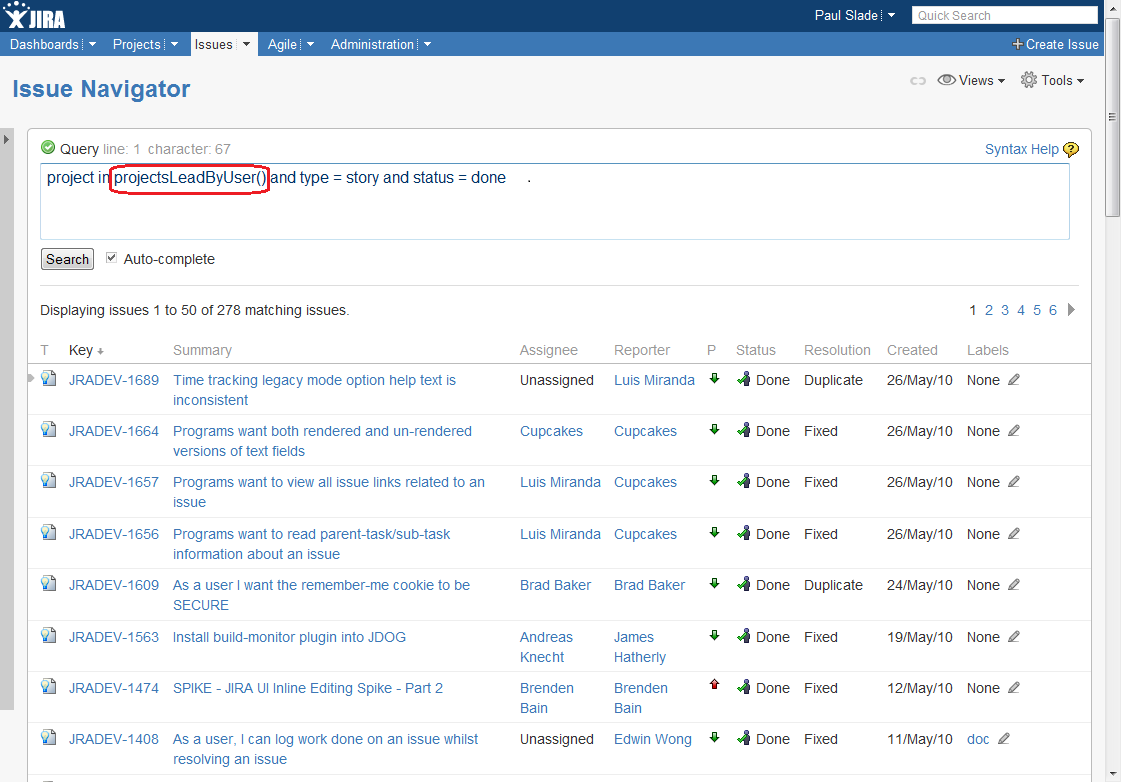Click the permalink chain icon near Views
This screenshot has width=1121, height=782.
click(918, 81)
